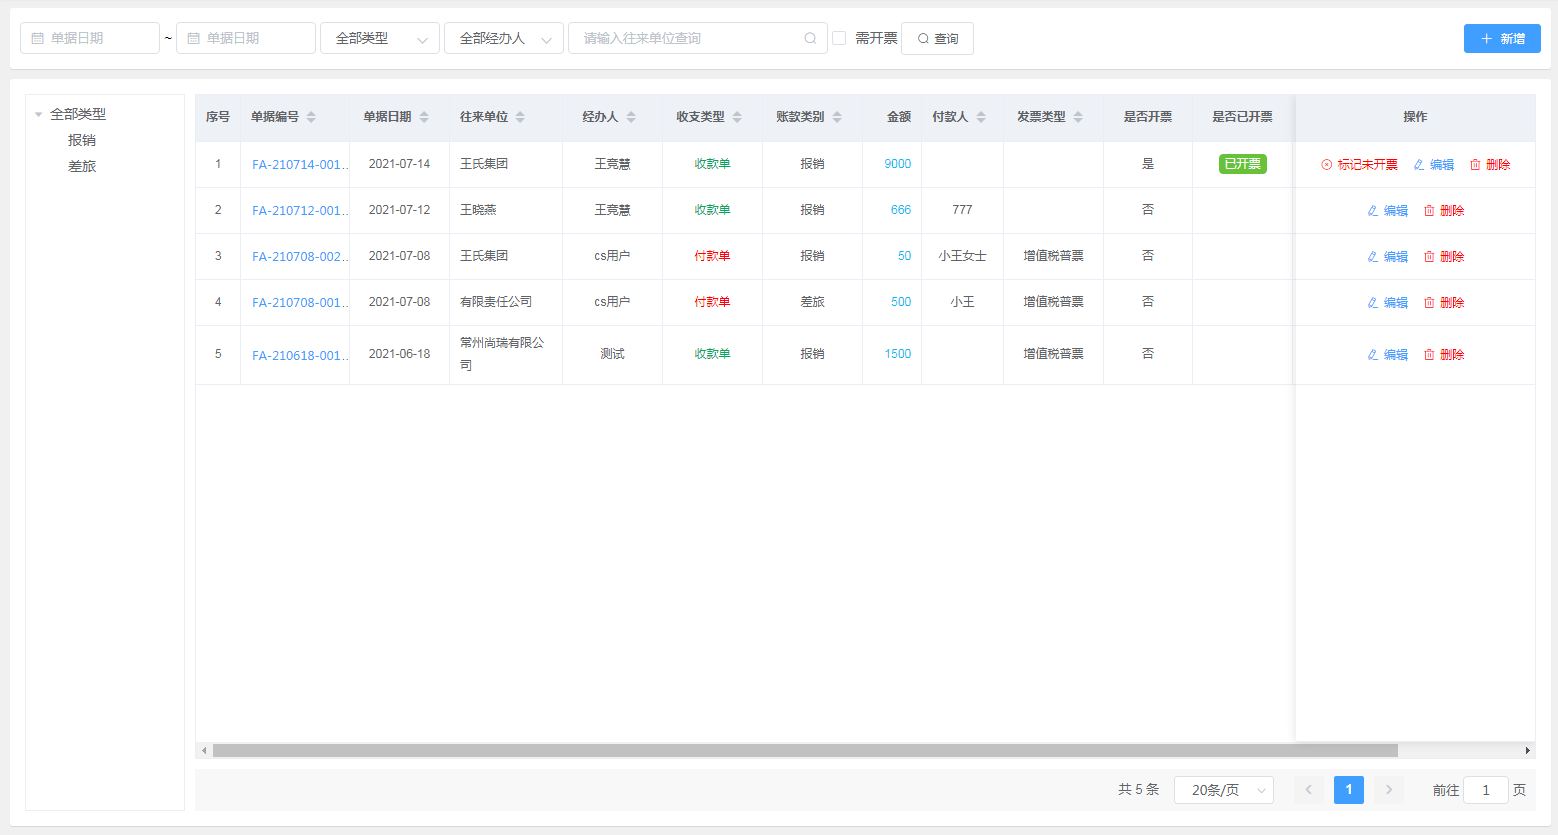This screenshot has width=1558, height=835.
Task: Click the edit pencil icon for row 1
Action: pos(1419,165)
